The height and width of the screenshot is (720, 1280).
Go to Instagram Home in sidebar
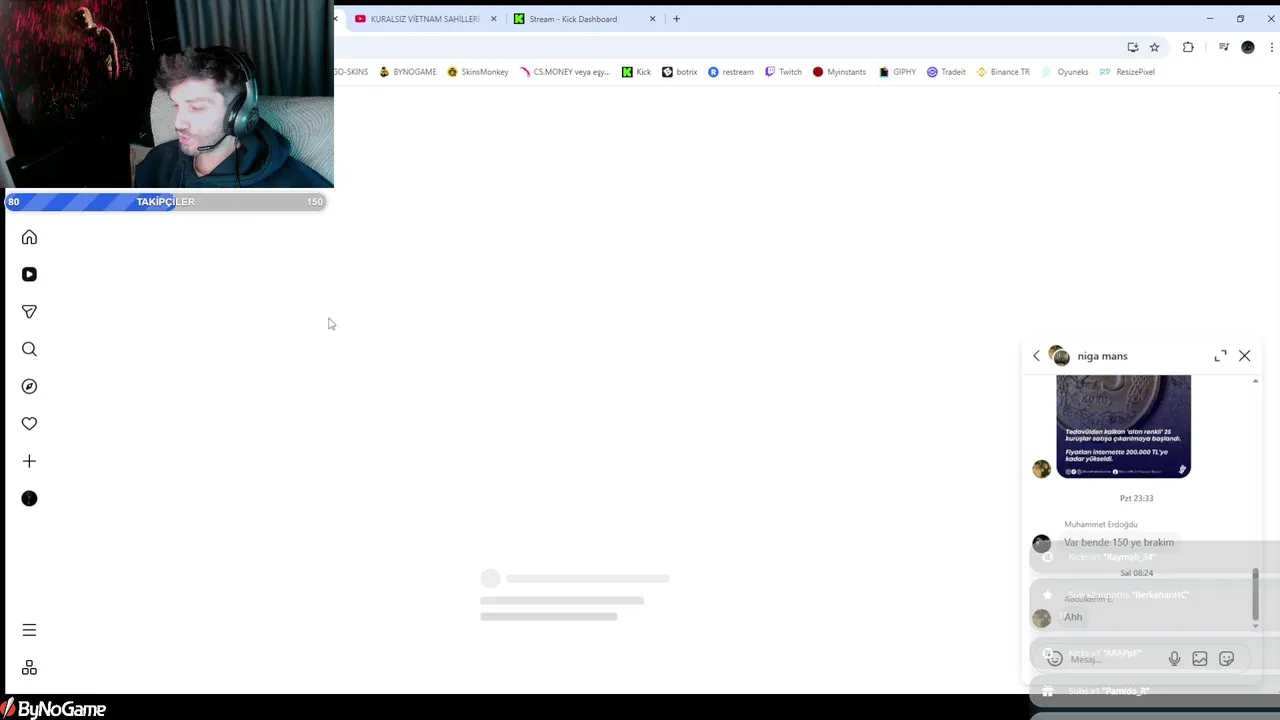point(29,237)
